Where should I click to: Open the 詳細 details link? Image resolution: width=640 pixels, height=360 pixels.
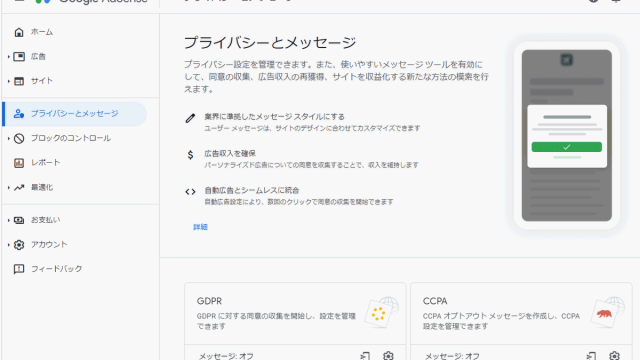(x=200, y=227)
